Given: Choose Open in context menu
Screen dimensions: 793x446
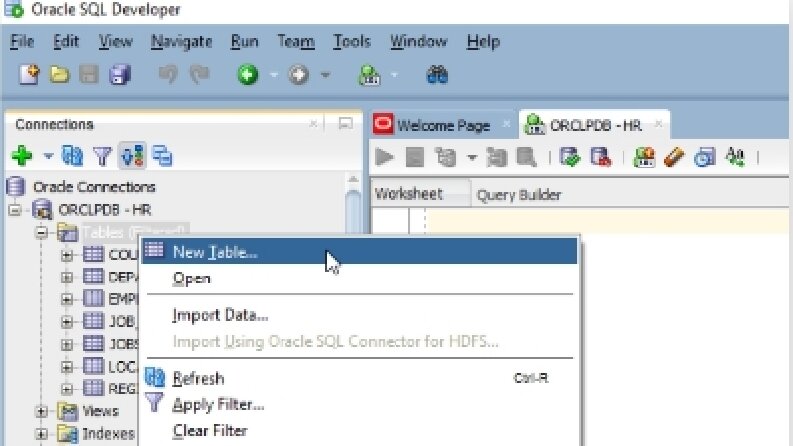Looking at the screenshot, I should 359,278.
